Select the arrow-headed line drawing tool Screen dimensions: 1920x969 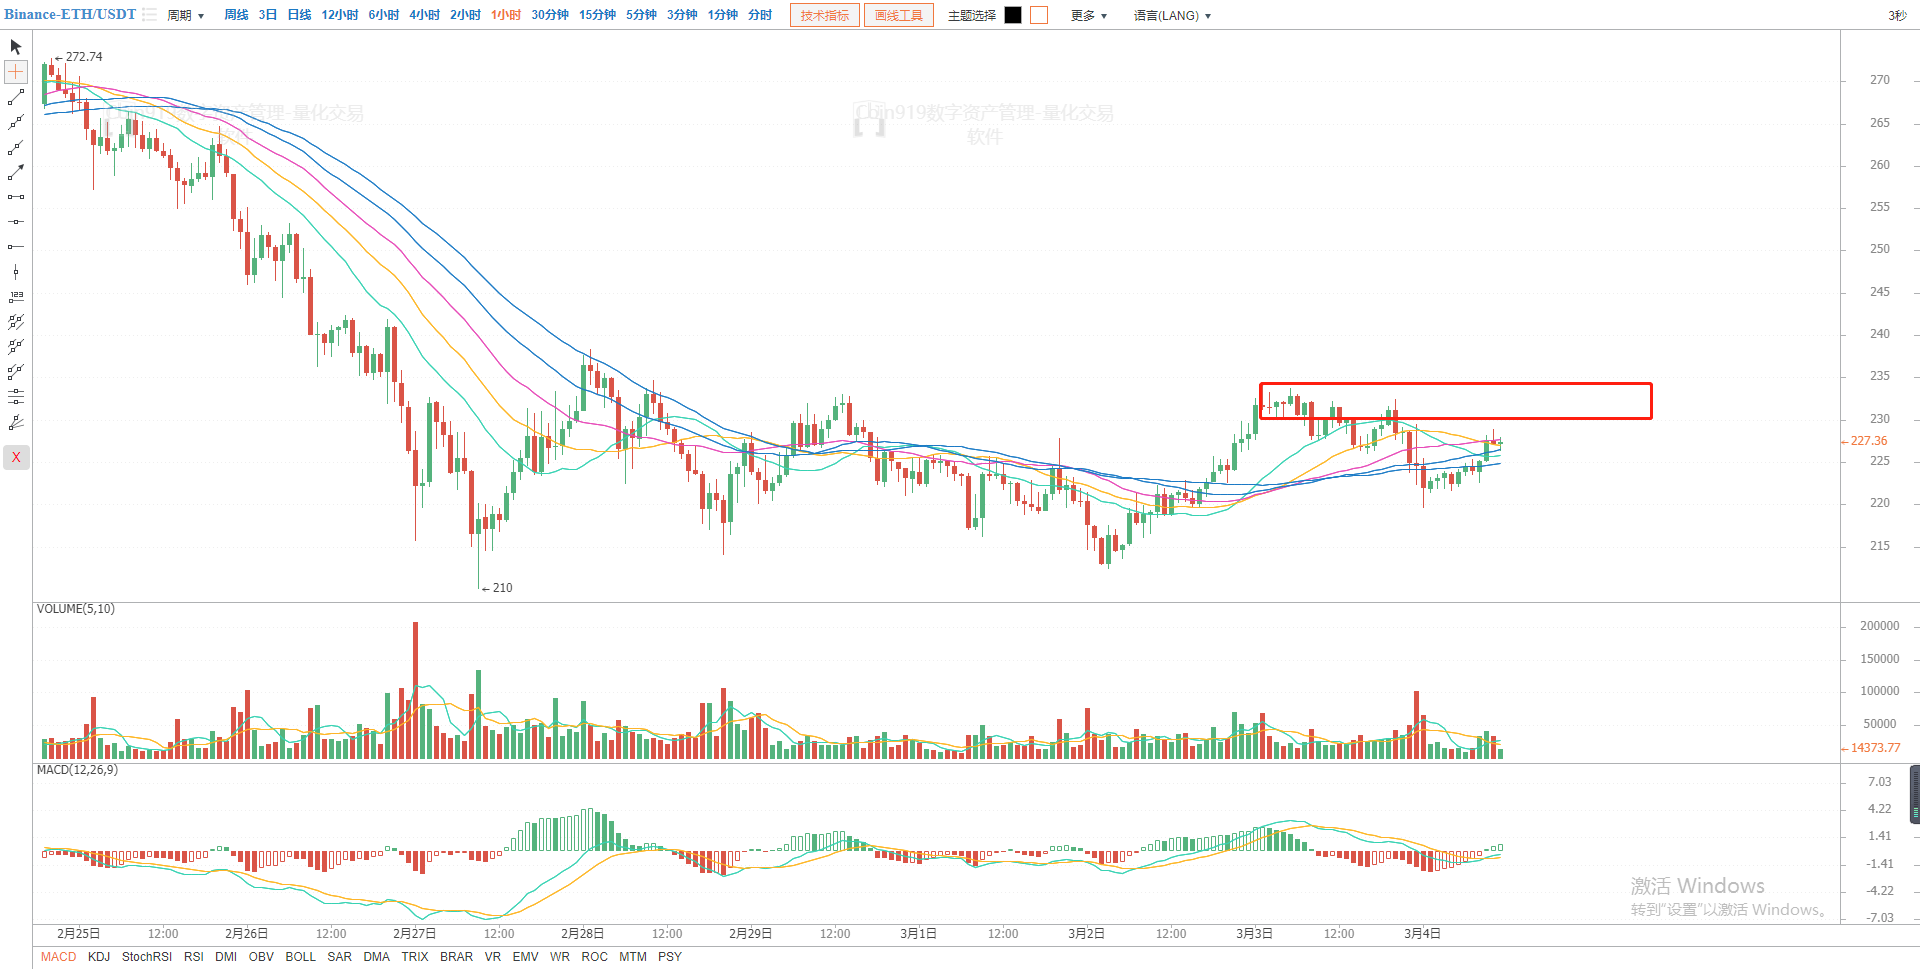[x=16, y=172]
